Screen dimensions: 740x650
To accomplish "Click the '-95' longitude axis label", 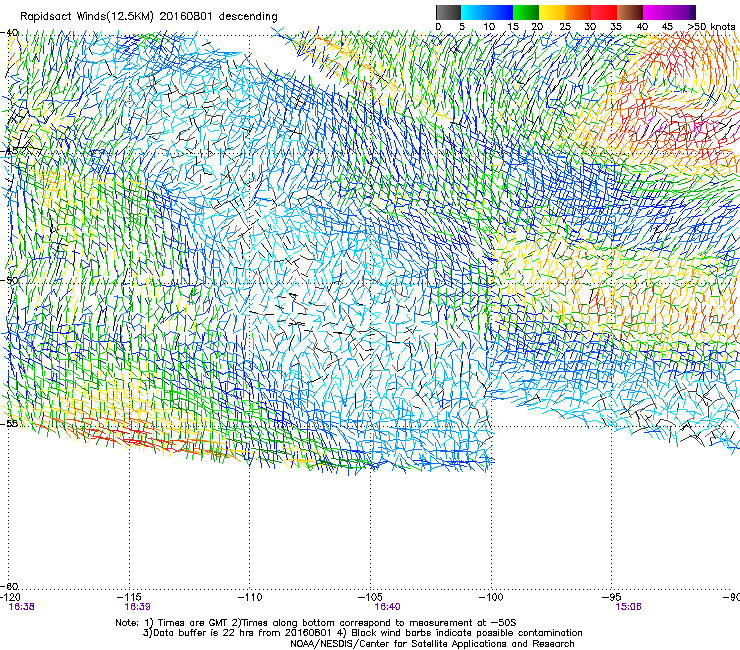I will point(612,597).
